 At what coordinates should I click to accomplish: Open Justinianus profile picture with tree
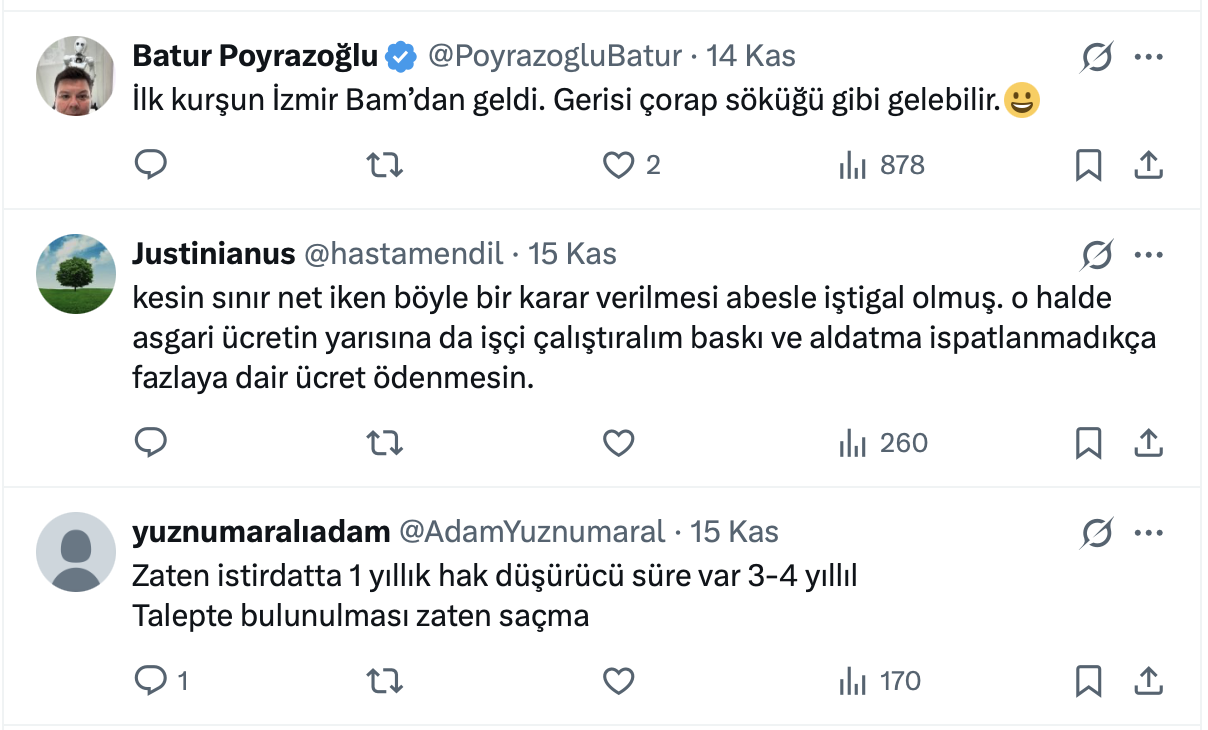click(76, 274)
